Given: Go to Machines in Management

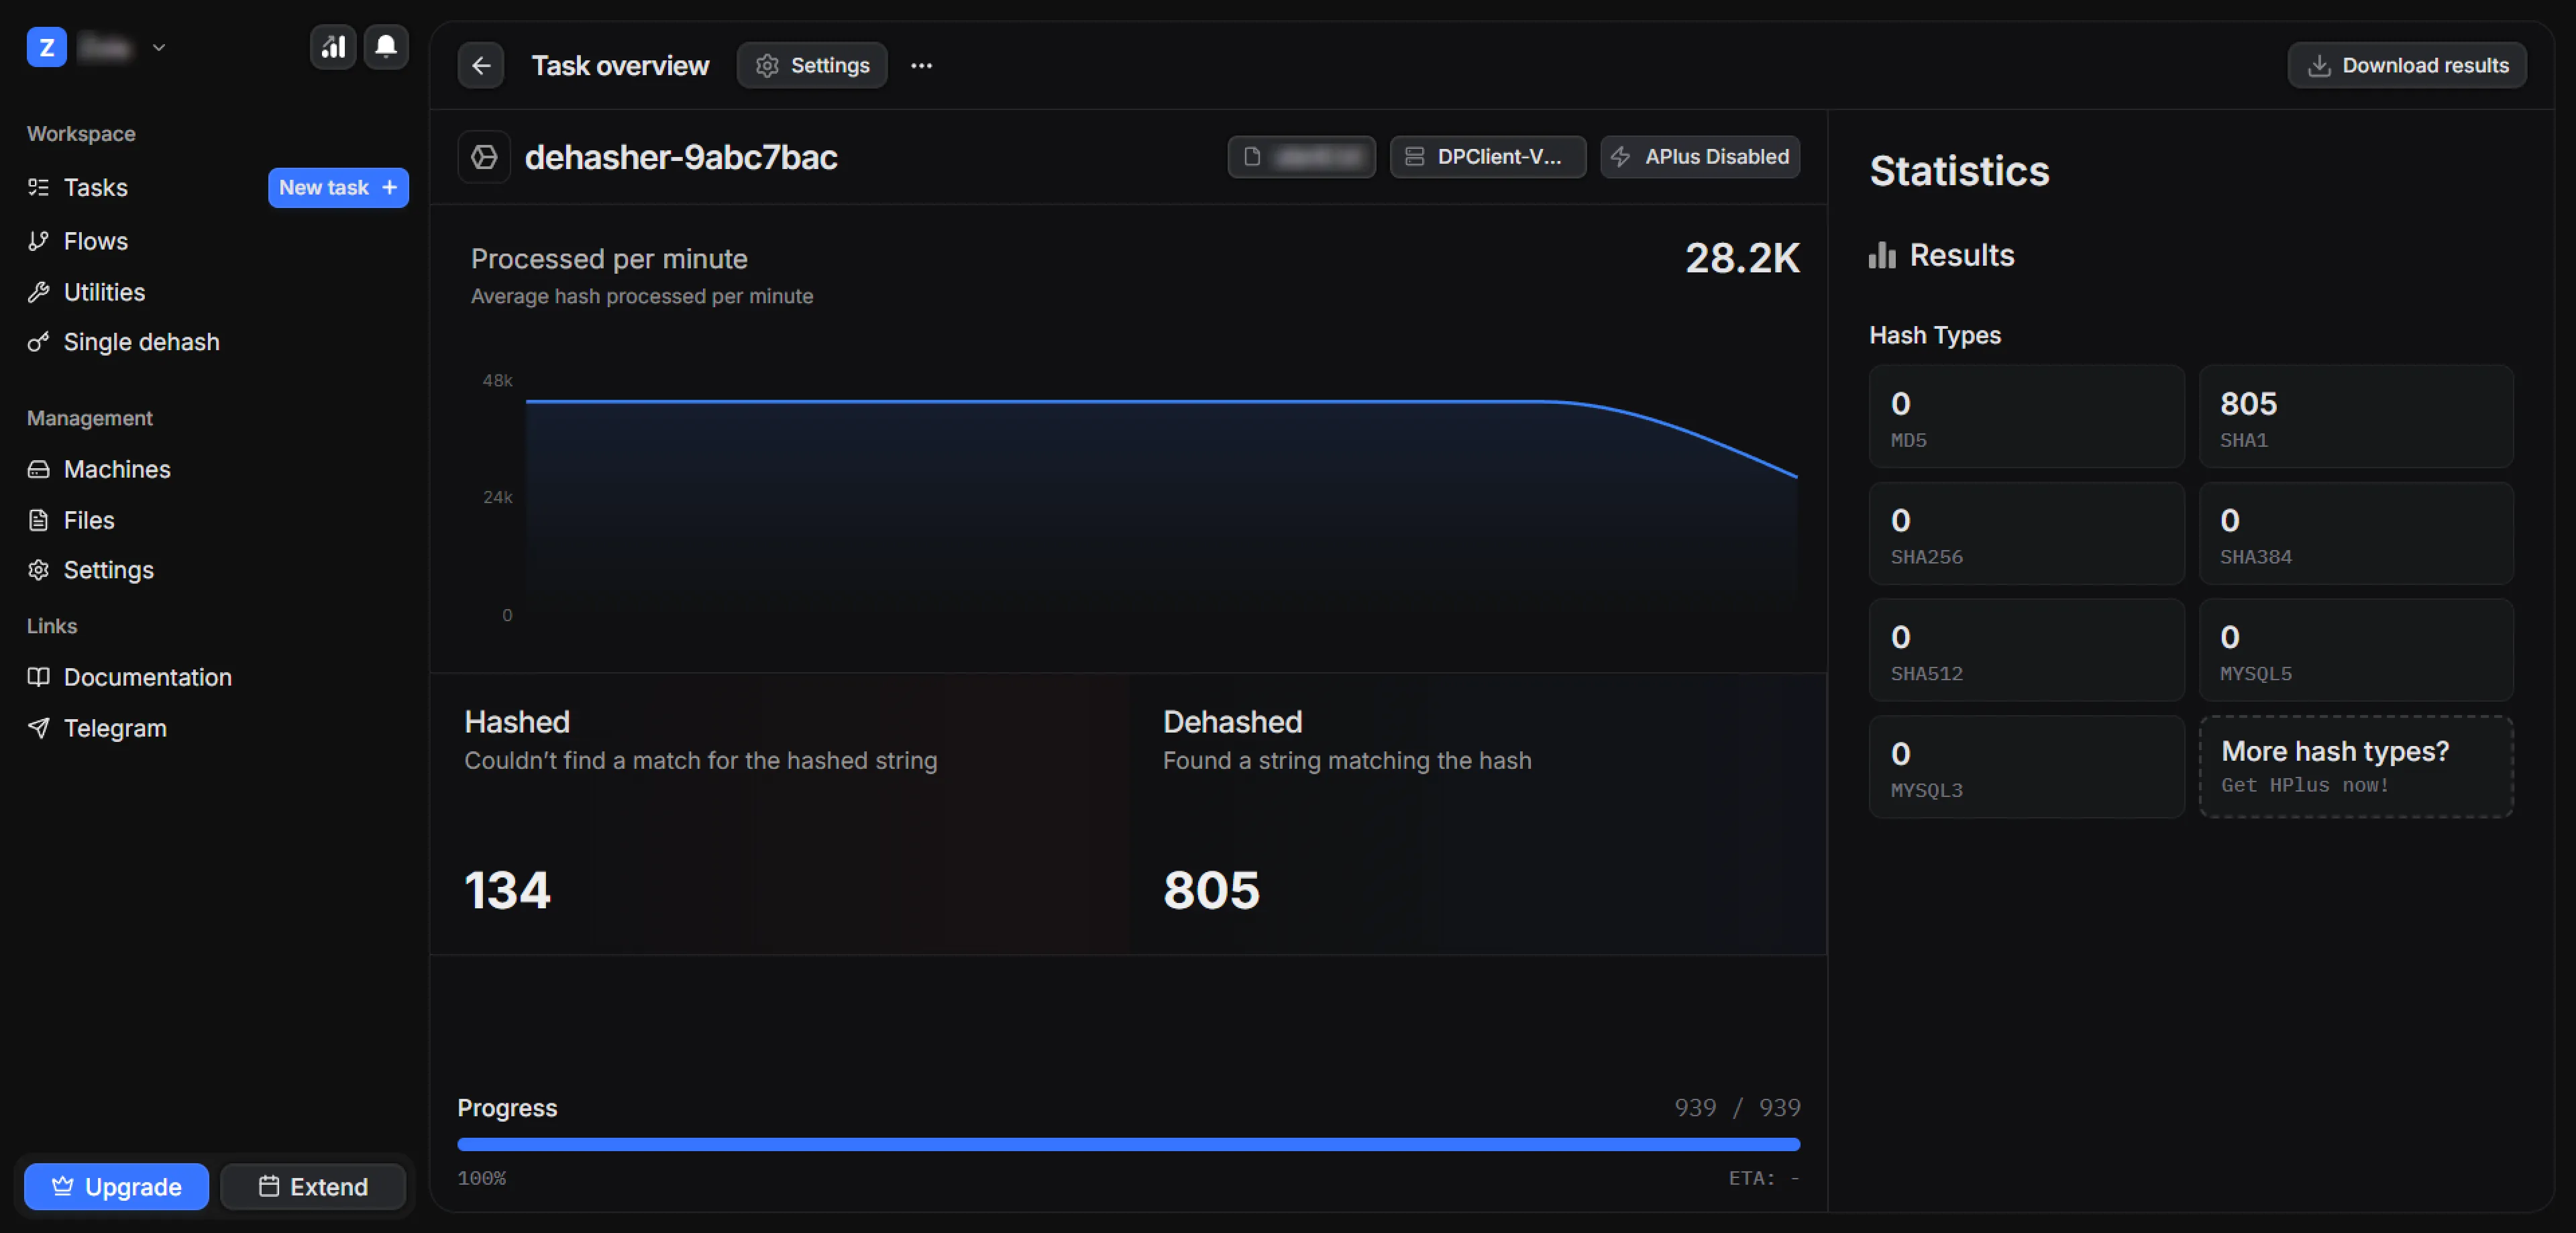Looking at the screenshot, I should point(117,470).
